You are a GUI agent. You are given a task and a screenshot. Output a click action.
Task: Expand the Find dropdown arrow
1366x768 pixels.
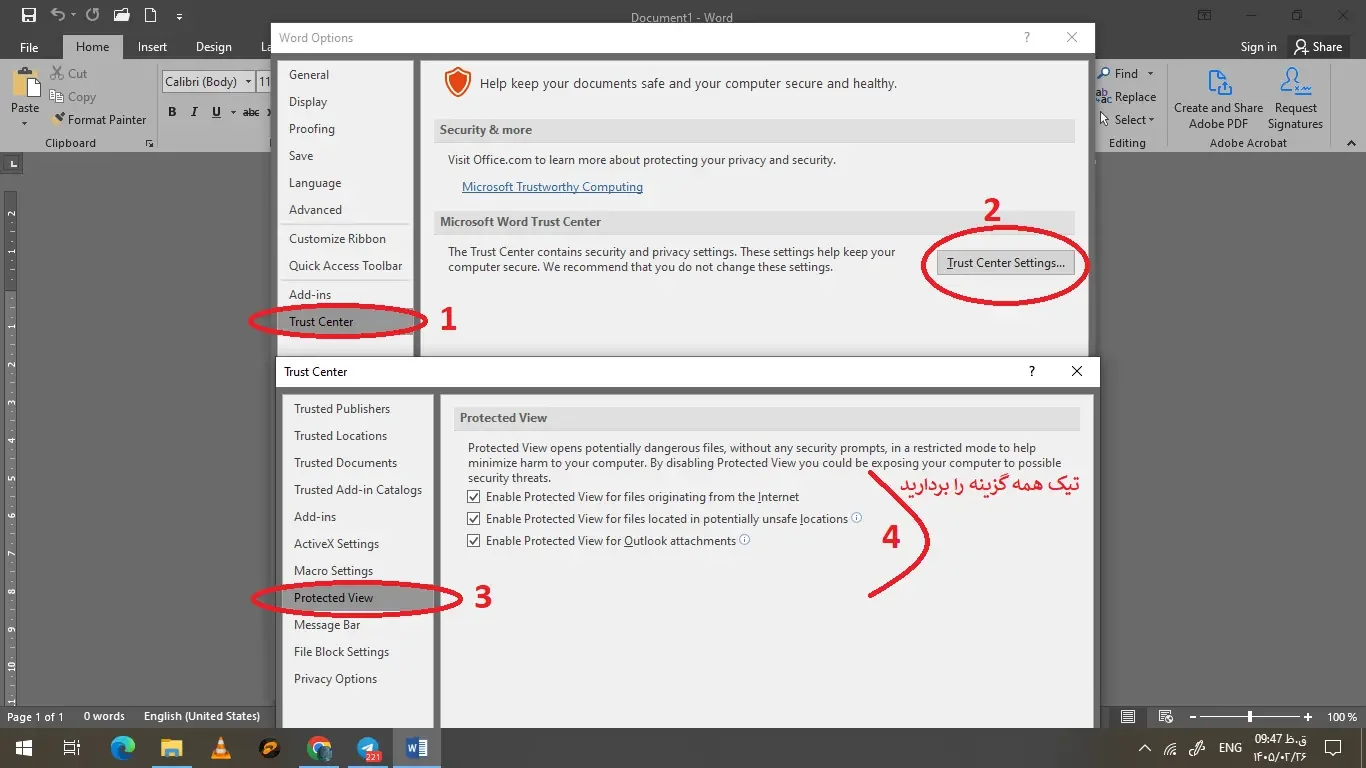[1150, 73]
